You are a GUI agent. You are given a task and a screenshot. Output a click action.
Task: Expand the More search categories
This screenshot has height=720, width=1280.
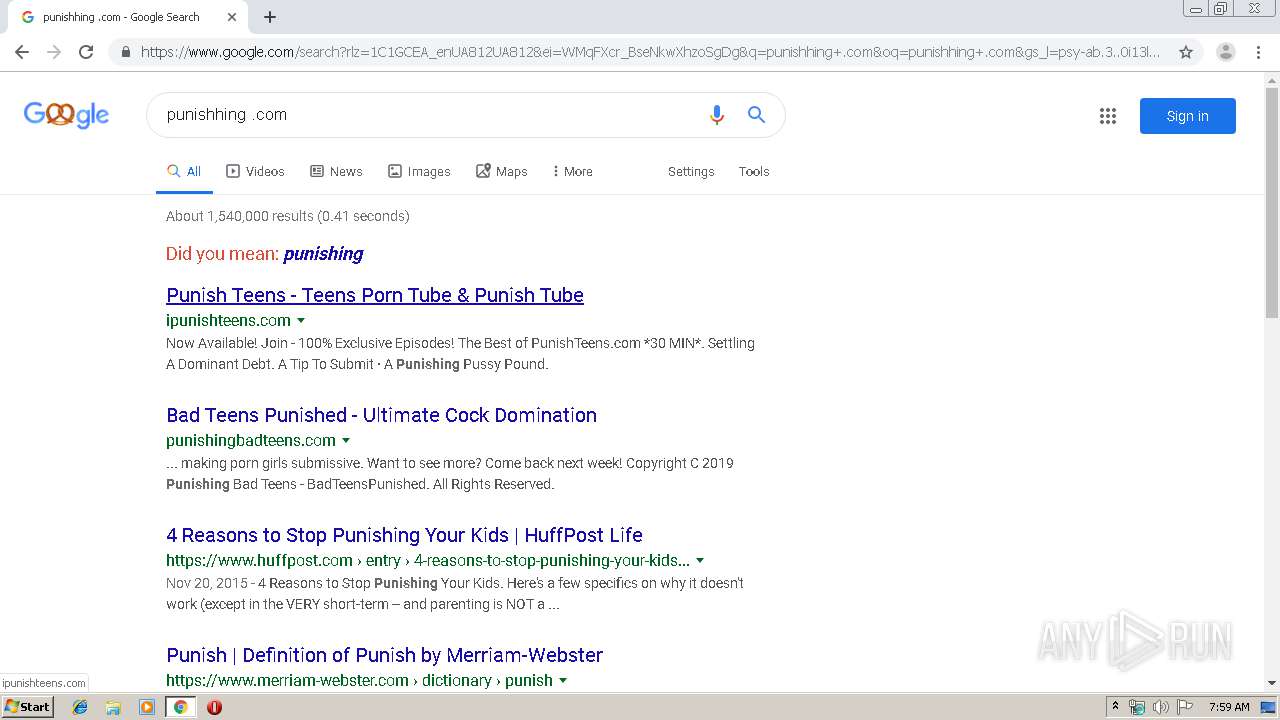click(x=572, y=171)
